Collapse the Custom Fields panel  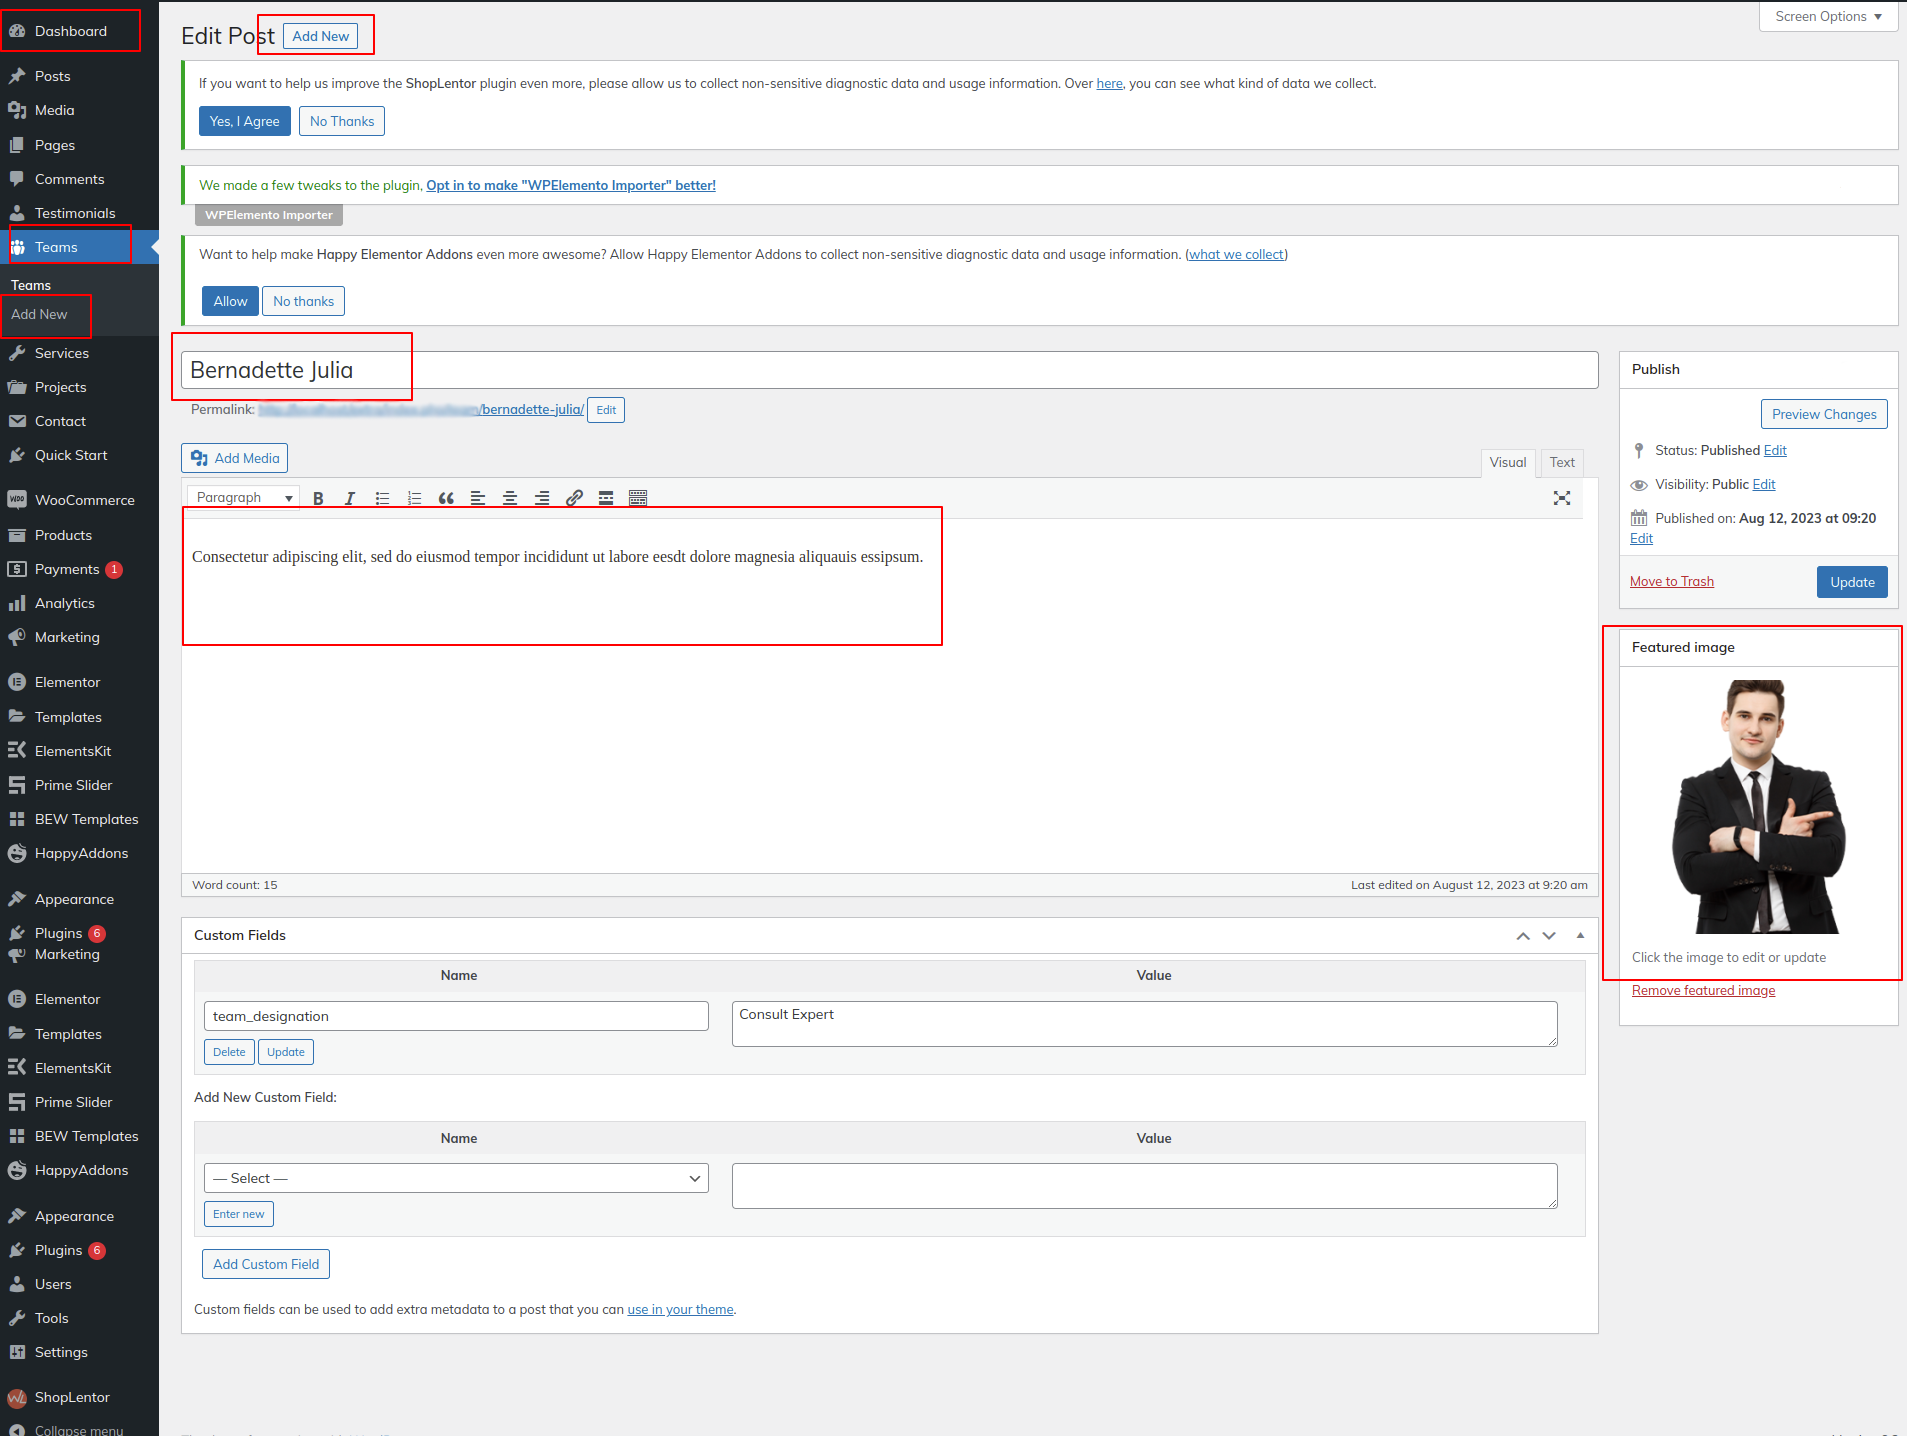point(1580,935)
